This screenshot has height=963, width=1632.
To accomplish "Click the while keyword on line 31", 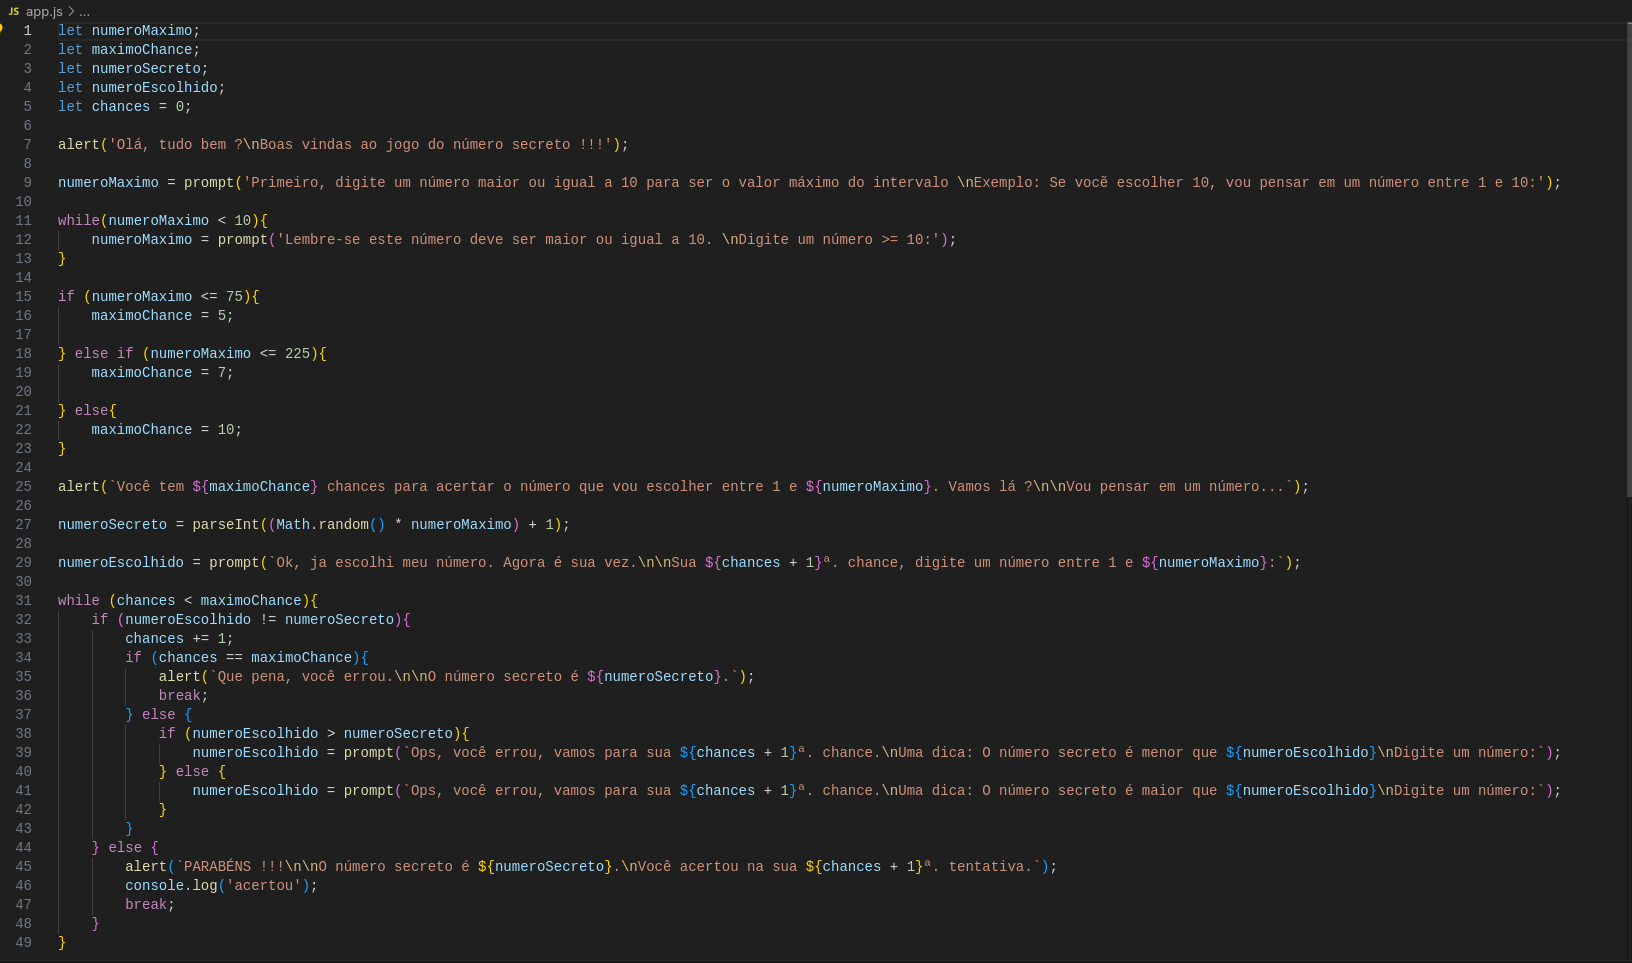I will pyautogui.click(x=79, y=601).
